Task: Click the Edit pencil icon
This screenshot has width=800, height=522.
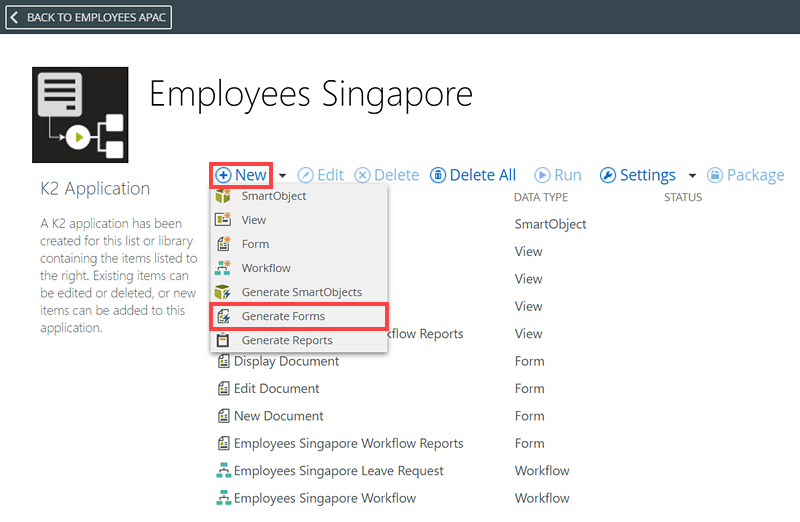Action: pyautogui.click(x=305, y=175)
